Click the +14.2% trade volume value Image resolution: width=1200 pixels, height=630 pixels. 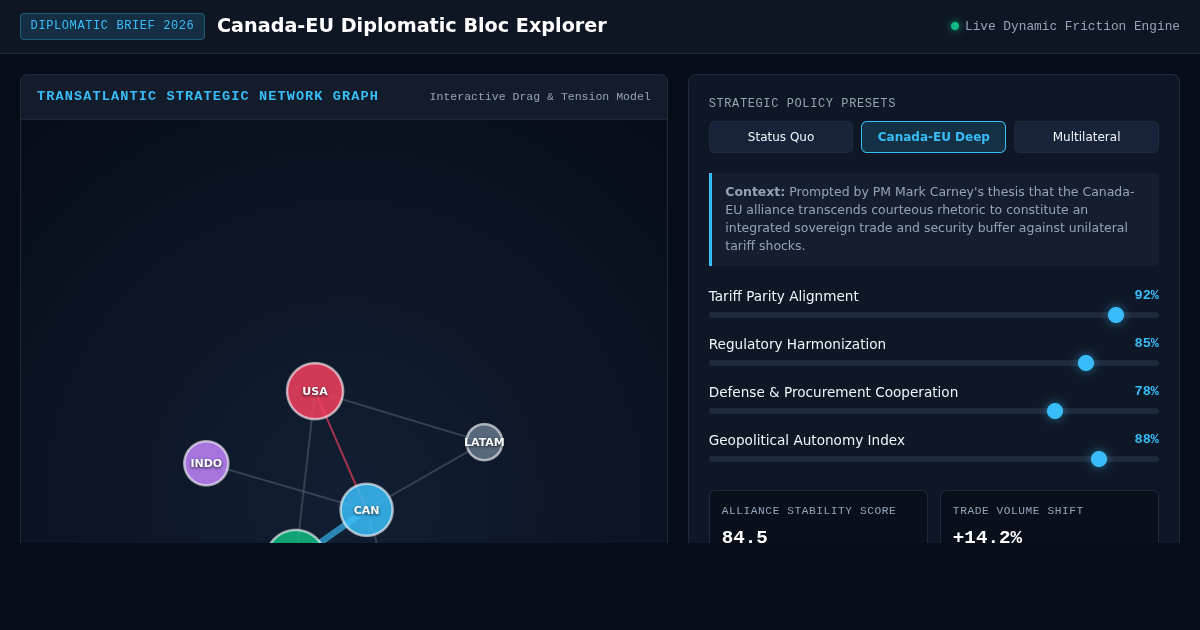[987, 537]
